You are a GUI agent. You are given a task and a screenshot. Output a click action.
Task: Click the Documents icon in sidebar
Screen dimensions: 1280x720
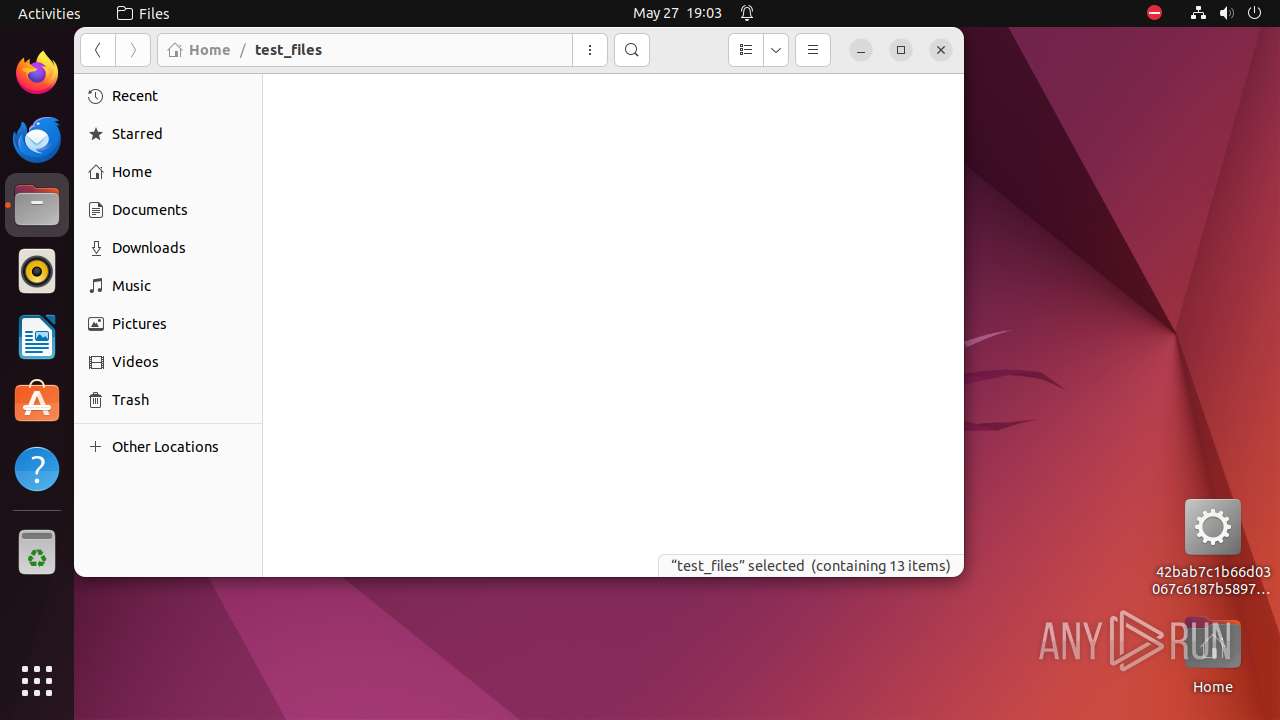(96, 210)
